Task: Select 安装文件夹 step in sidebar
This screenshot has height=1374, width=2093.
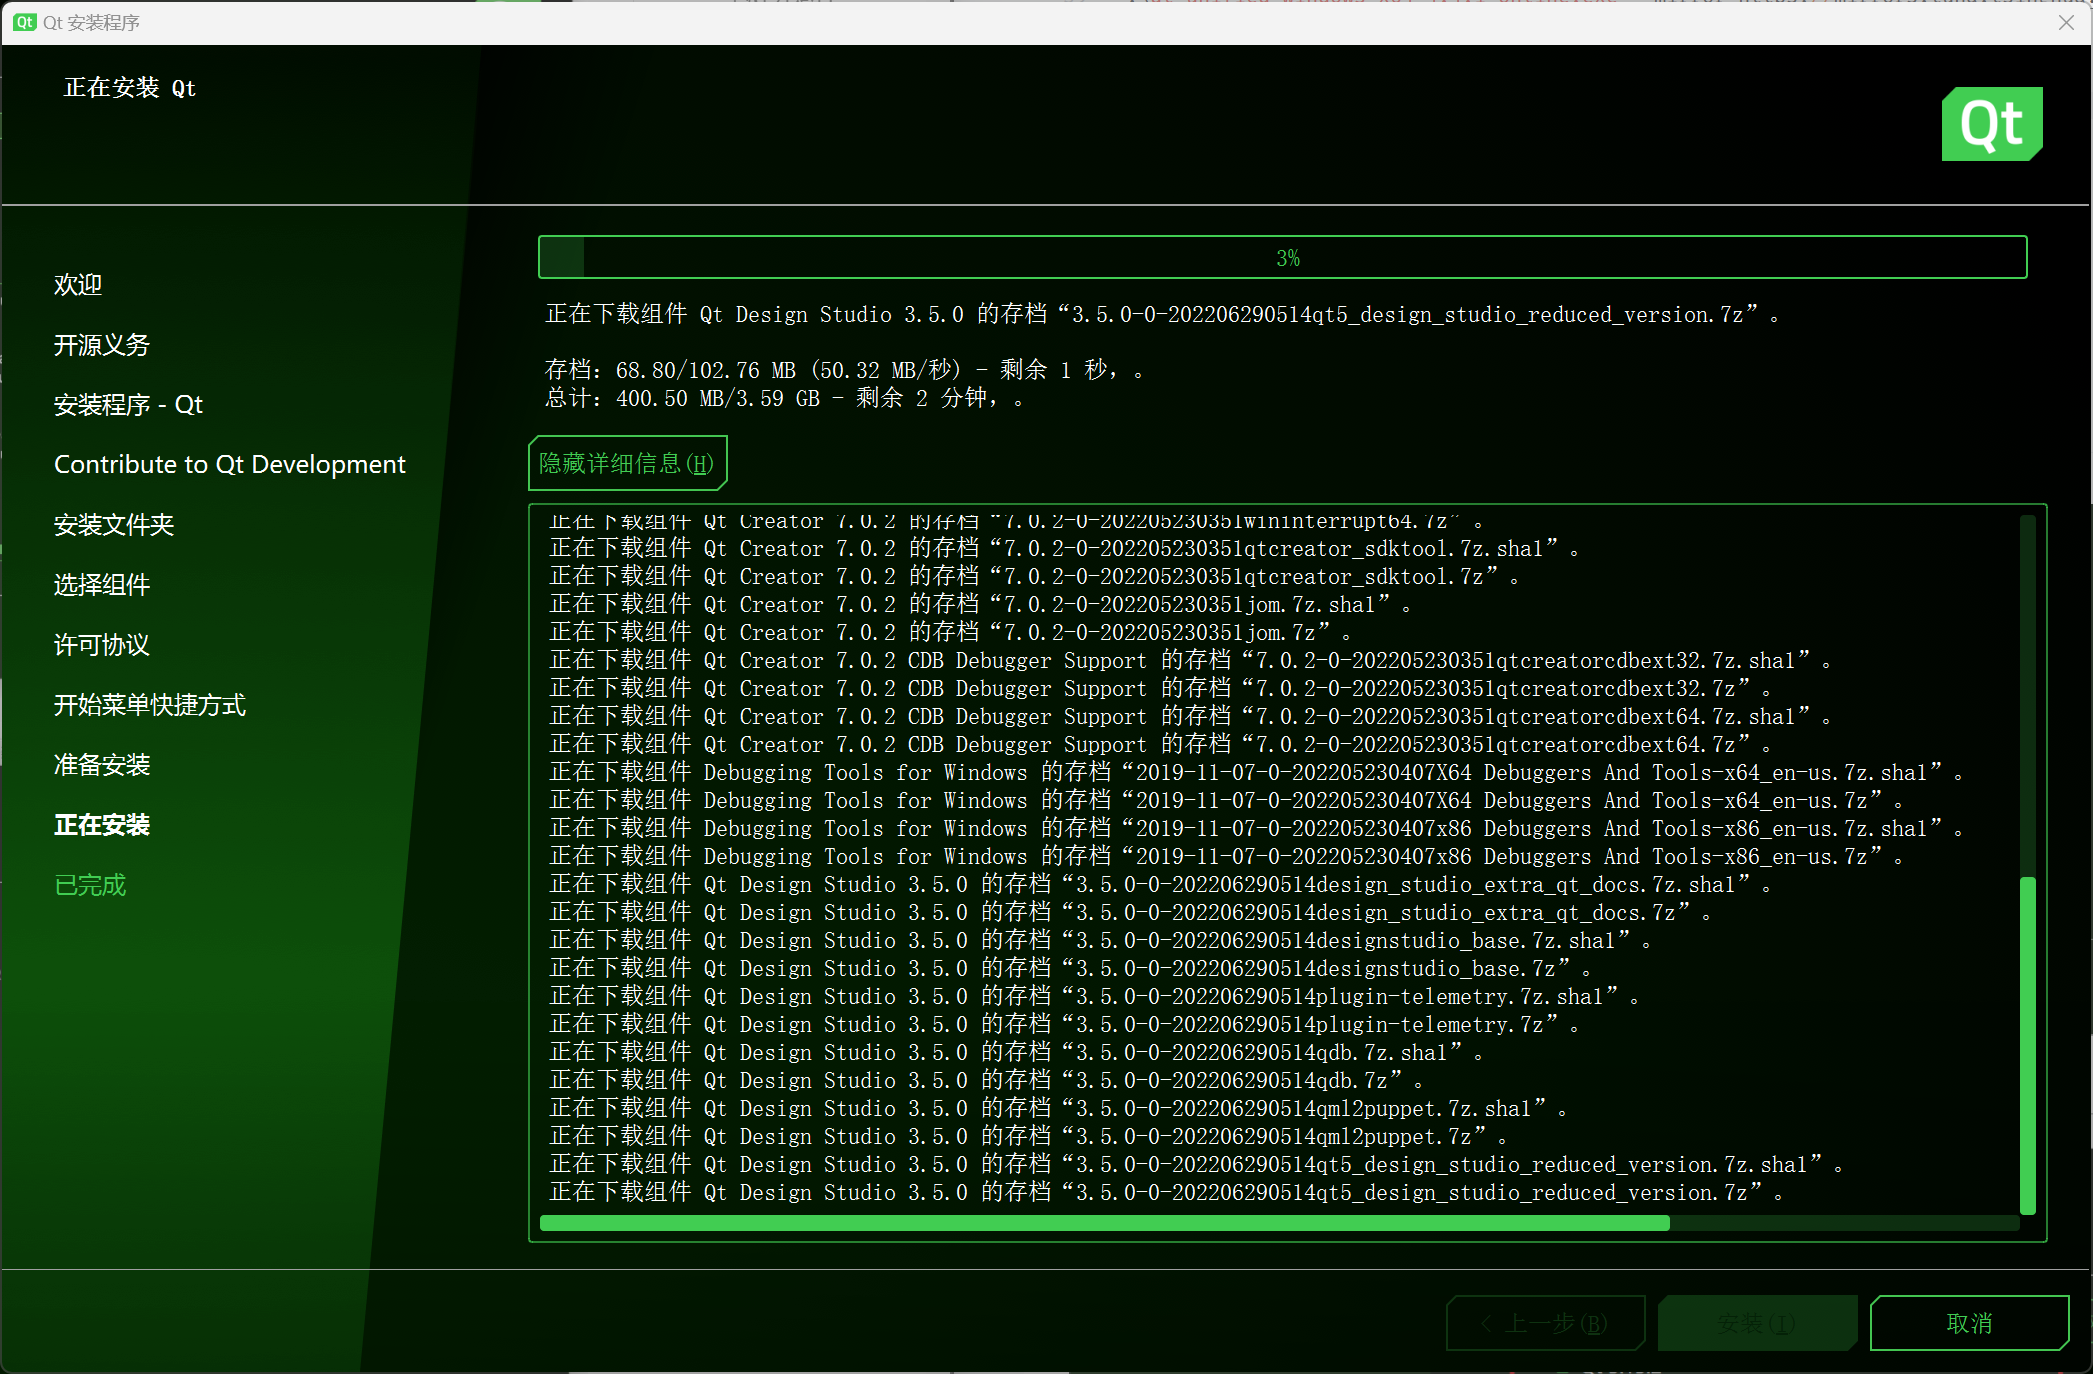Action: 114,525
